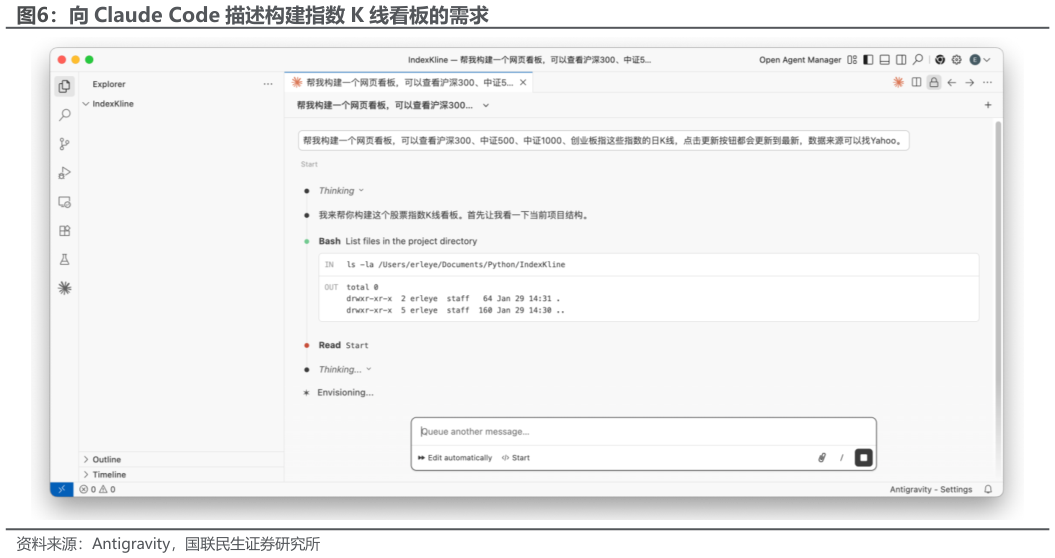This screenshot has height=558, width=1055.
Task: Toggle secondary sidebar visibility icon
Action: 901,60
